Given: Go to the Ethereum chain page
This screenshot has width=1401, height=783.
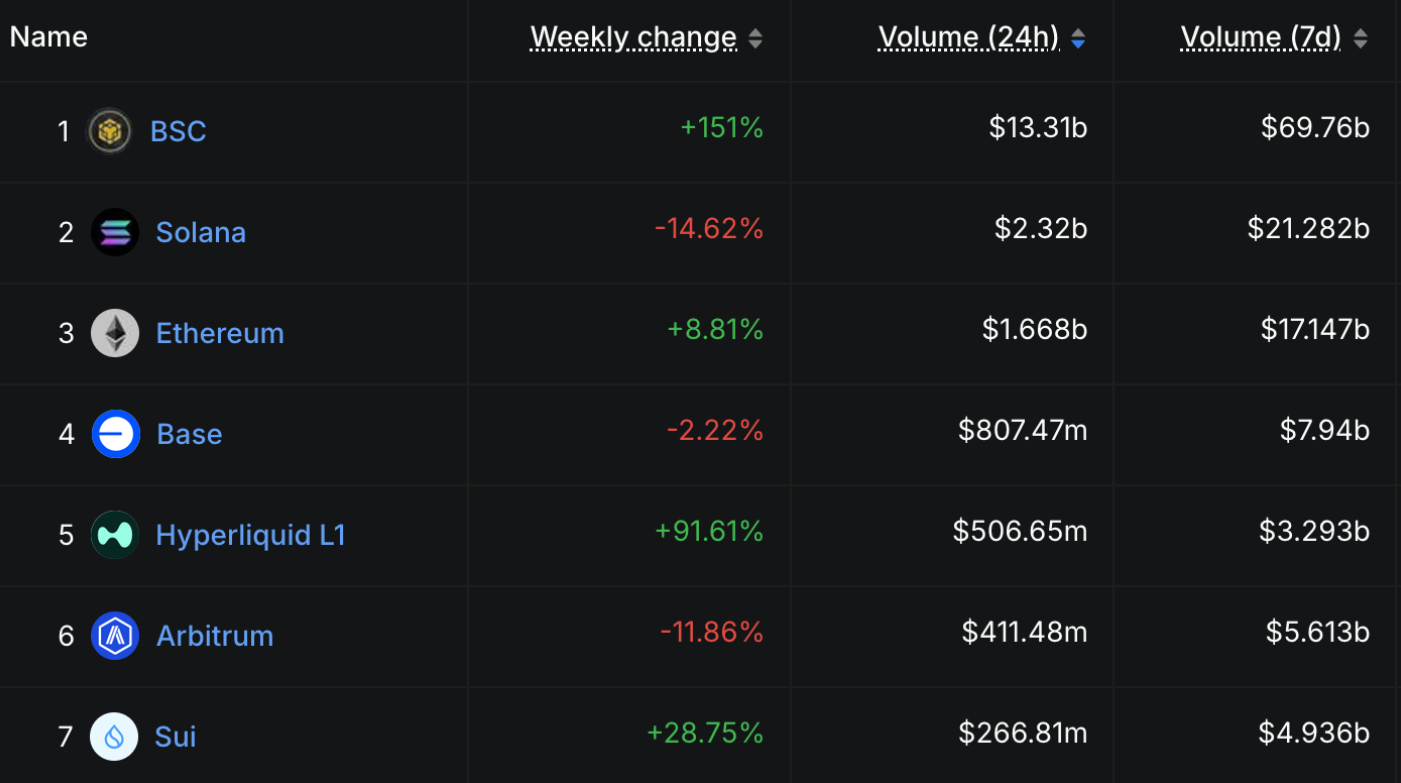Looking at the screenshot, I should point(220,333).
